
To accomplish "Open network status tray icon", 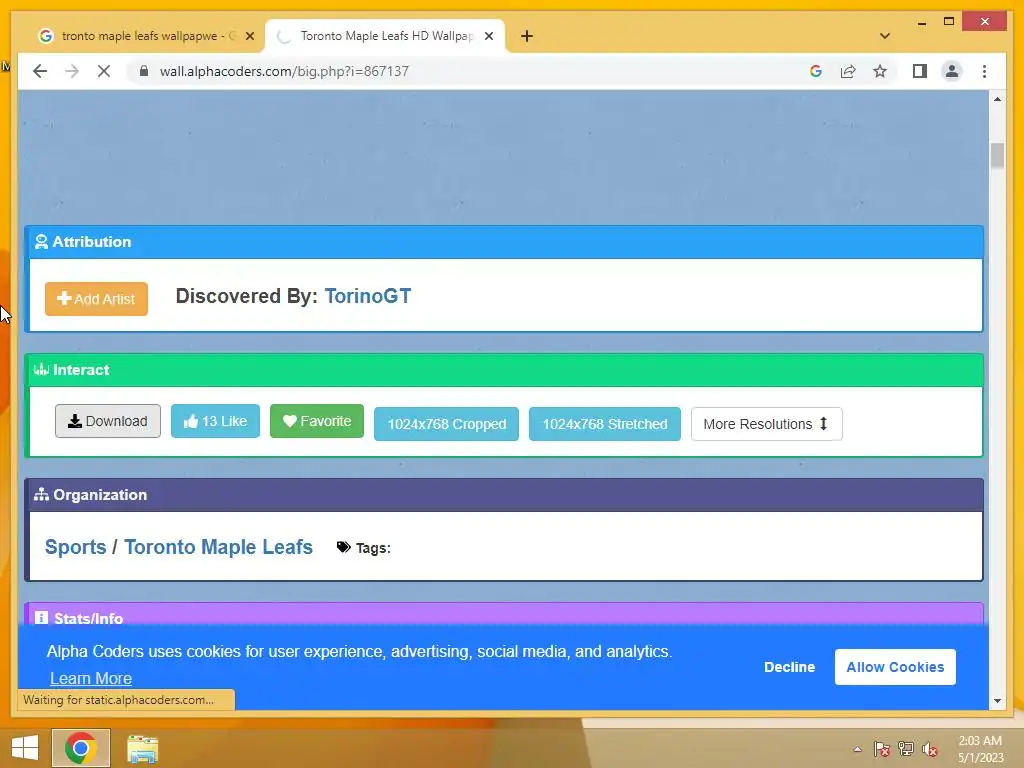I will pyautogui.click(x=905, y=749).
